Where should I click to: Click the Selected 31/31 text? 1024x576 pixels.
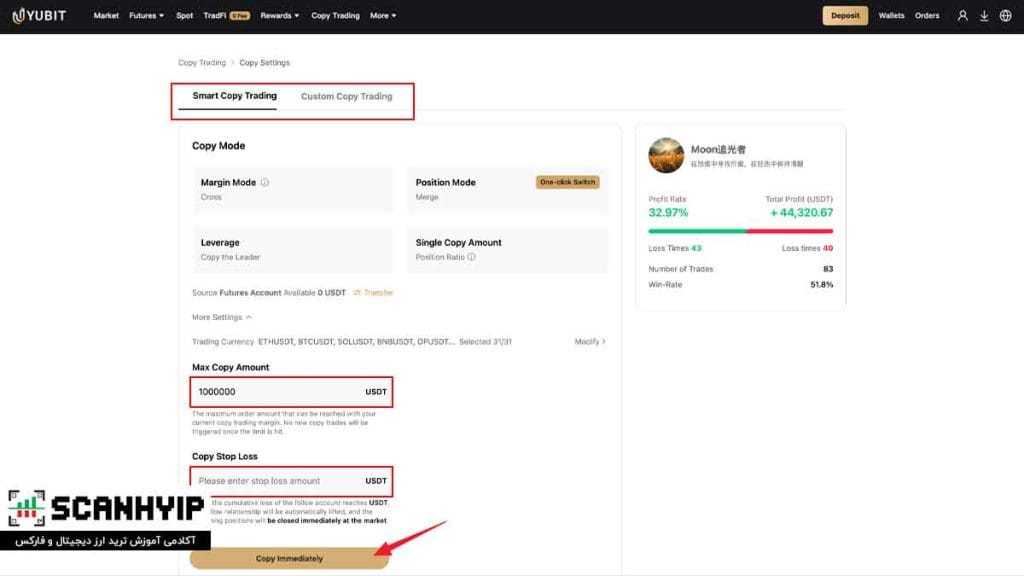coord(485,342)
